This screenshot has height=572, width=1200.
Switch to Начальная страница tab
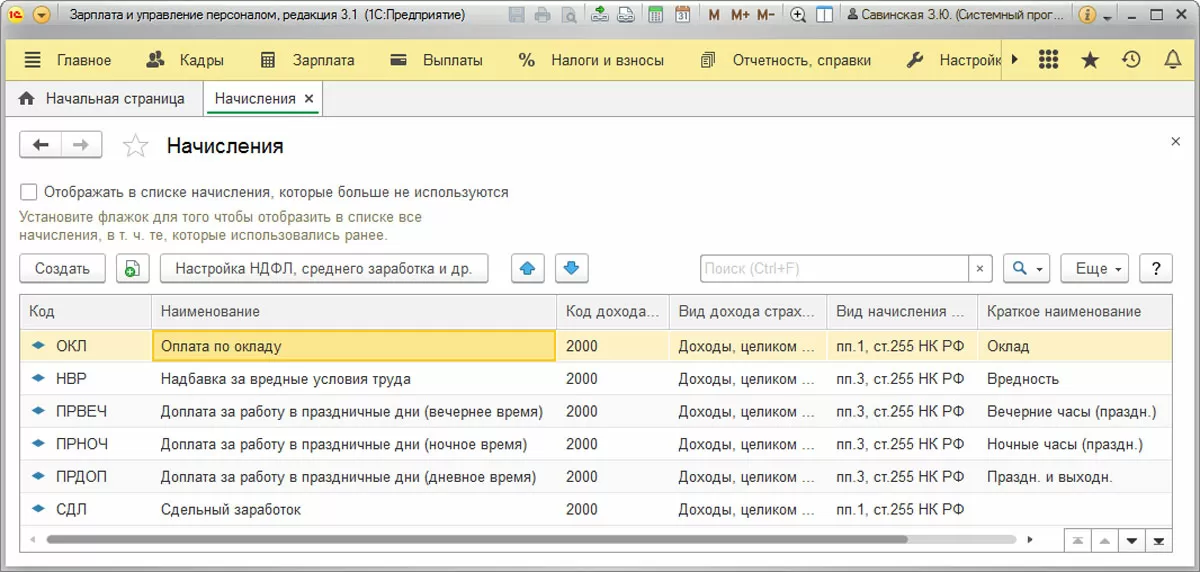point(102,99)
